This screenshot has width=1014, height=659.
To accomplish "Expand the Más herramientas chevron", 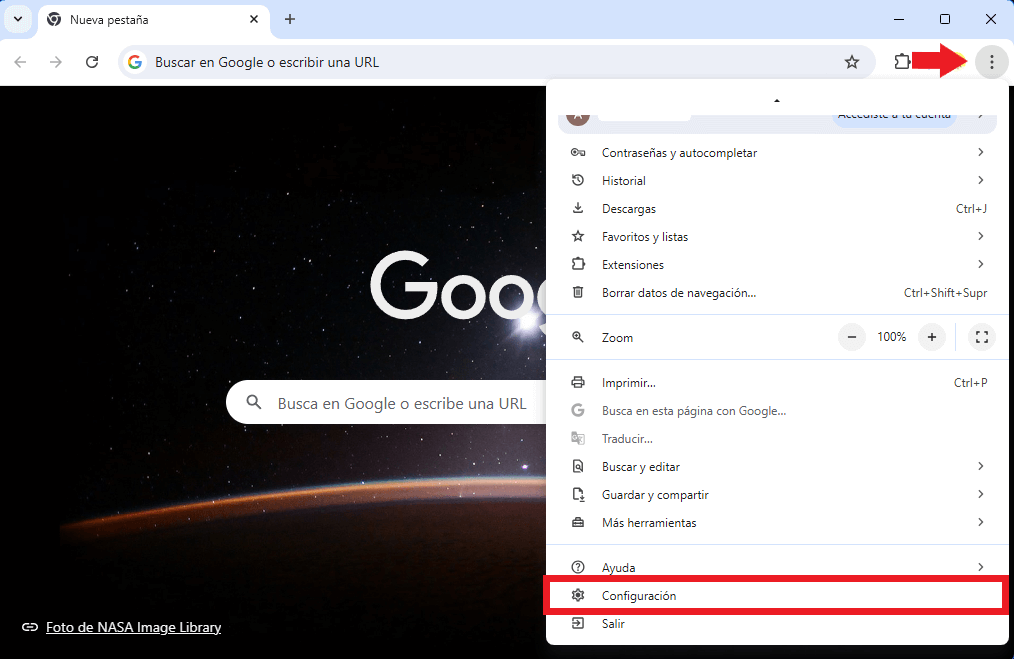I will click(980, 522).
